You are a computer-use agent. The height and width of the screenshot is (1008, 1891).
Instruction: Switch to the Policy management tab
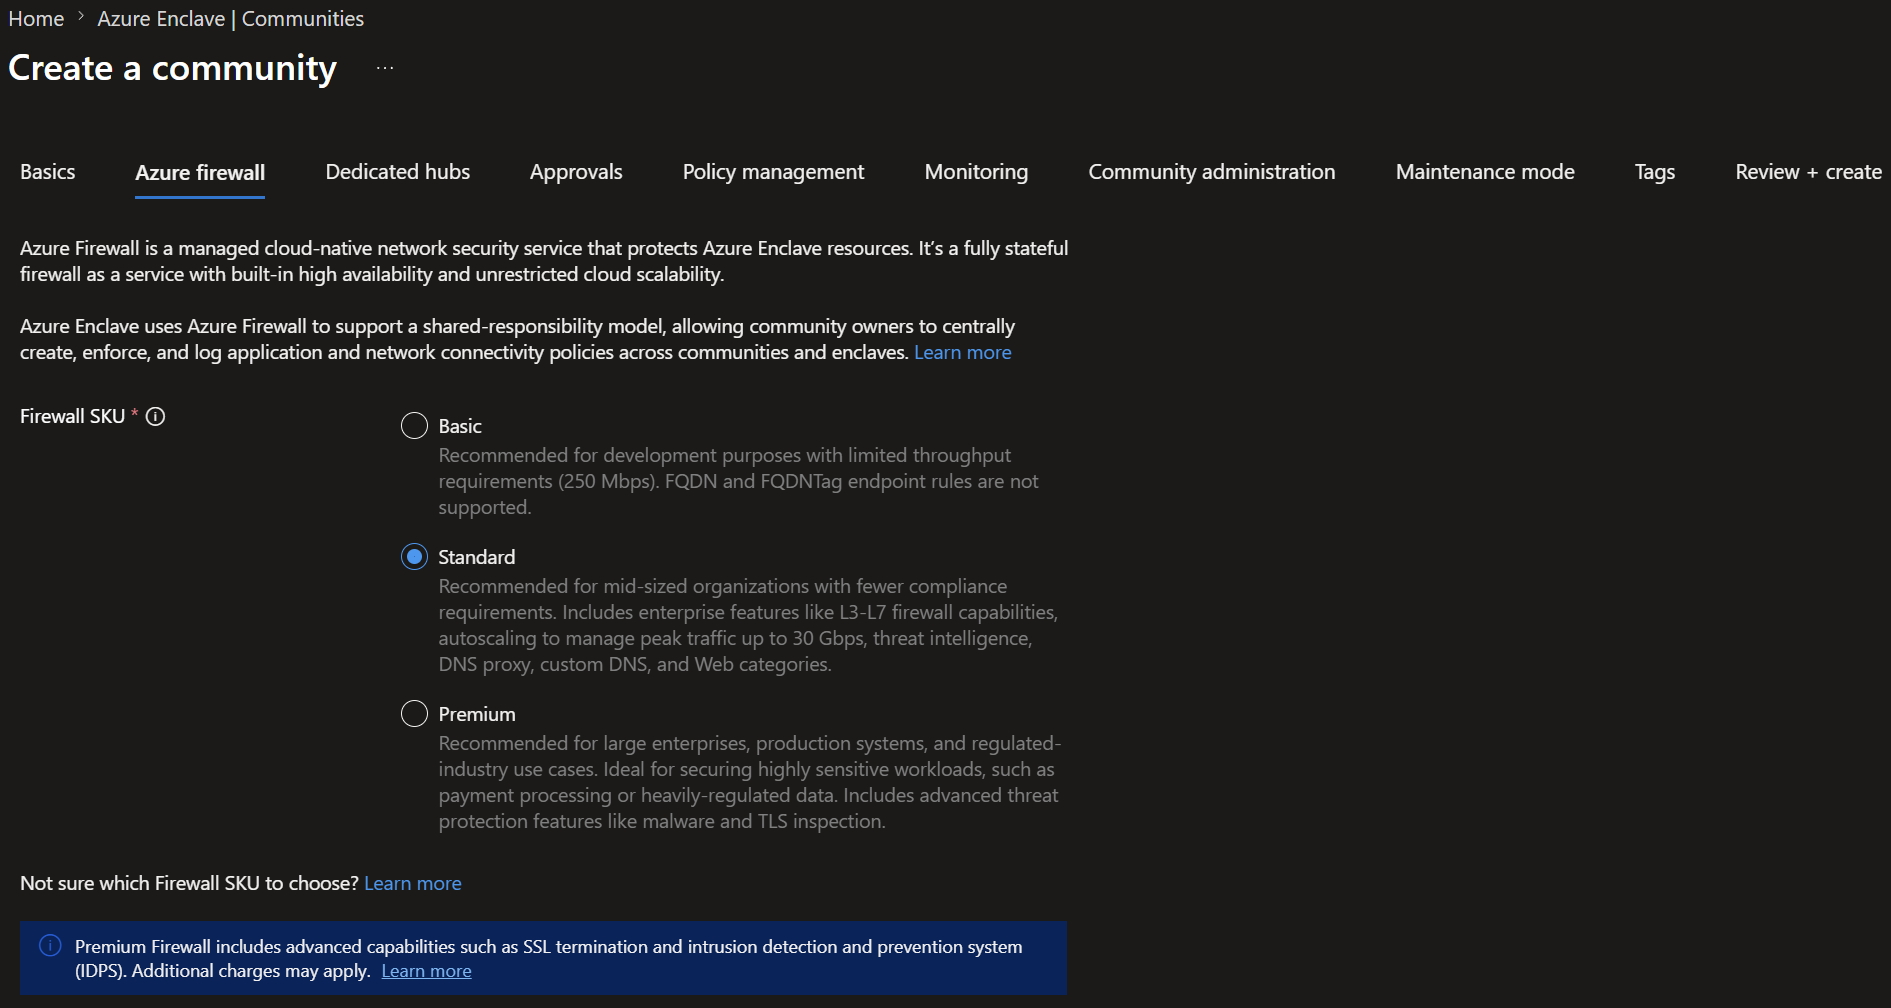point(773,172)
